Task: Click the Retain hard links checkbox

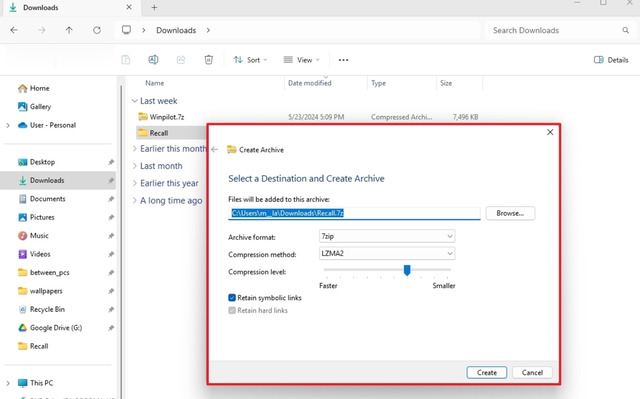Action: tap(232, 310)
